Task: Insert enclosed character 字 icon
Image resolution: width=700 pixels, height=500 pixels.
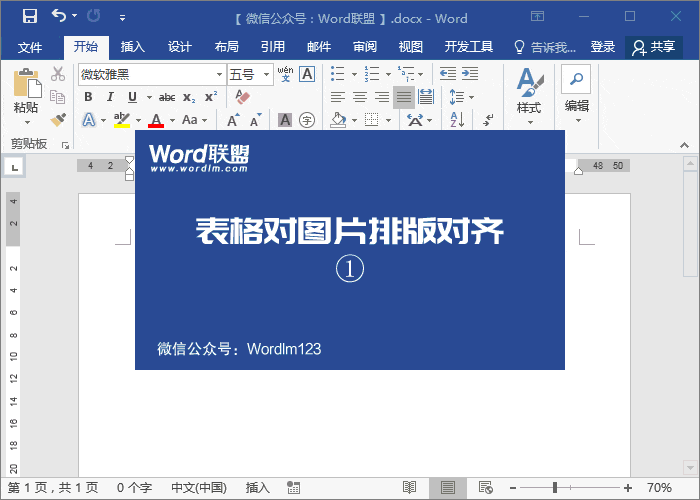Action: (307, 120)
